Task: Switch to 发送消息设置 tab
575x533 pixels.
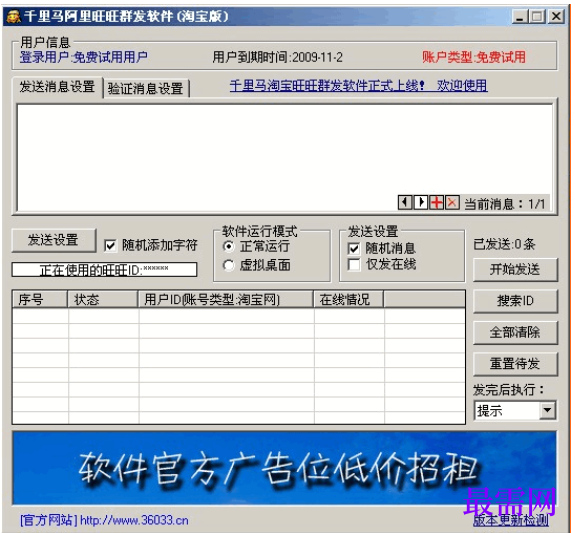Action: tap(58, 87)
